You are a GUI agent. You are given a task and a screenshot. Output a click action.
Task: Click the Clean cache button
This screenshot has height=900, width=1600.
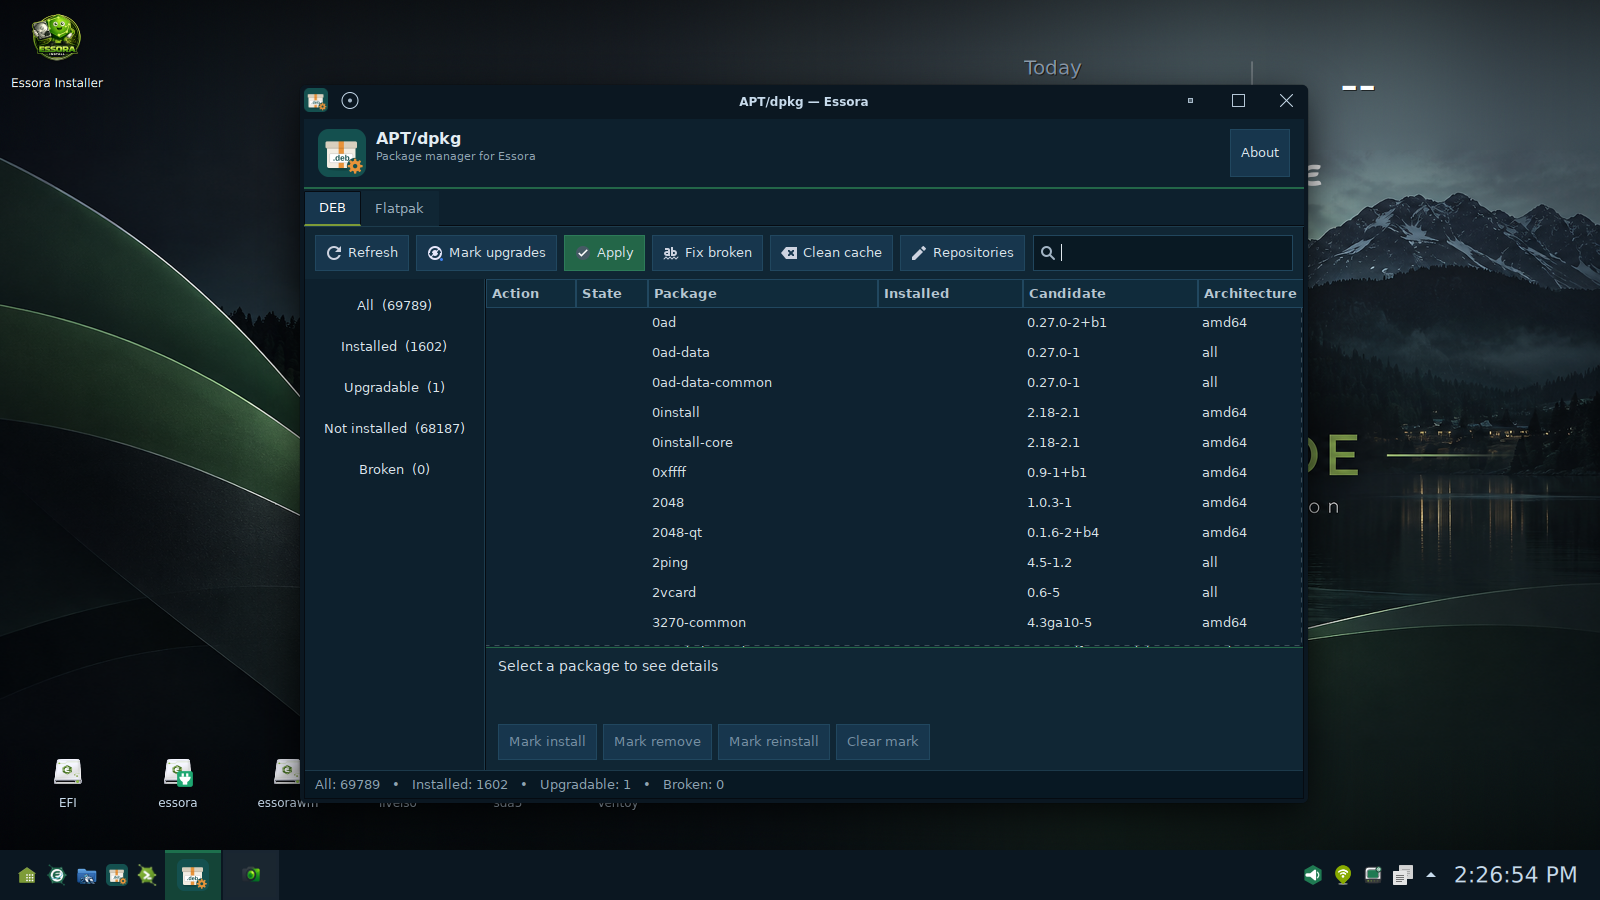(x=831, y=253)
